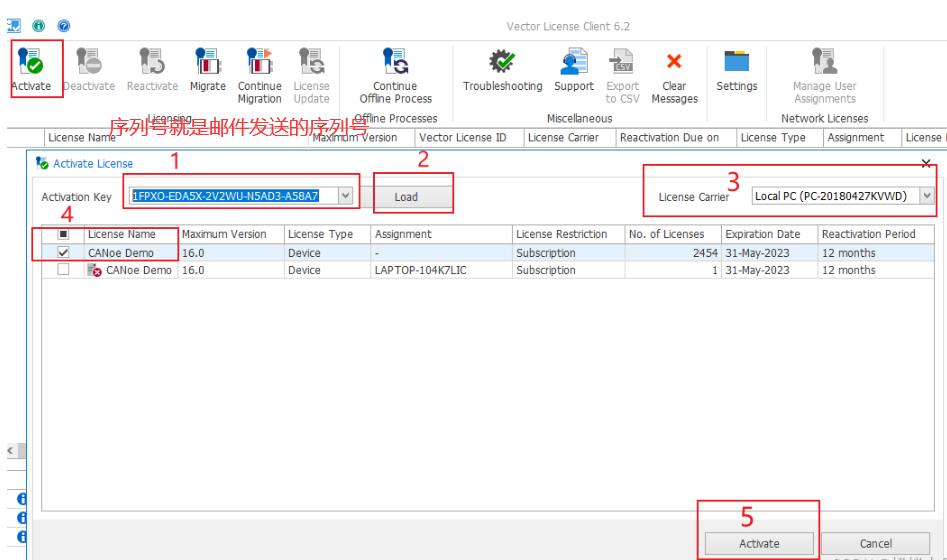Click the Load button
This screenshot has width=947, height=560.
[x=406, y=197]
